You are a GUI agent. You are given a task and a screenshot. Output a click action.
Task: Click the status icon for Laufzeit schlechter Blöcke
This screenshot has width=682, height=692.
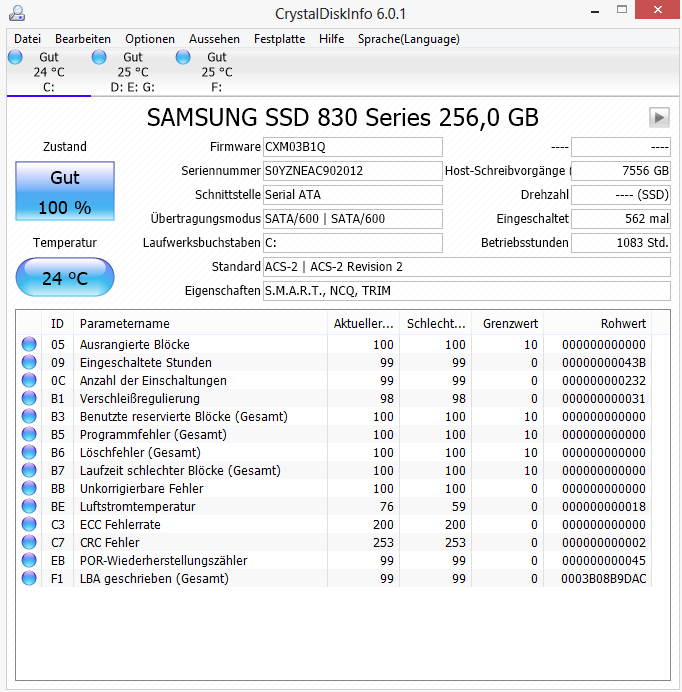click(x=29, y=470)
